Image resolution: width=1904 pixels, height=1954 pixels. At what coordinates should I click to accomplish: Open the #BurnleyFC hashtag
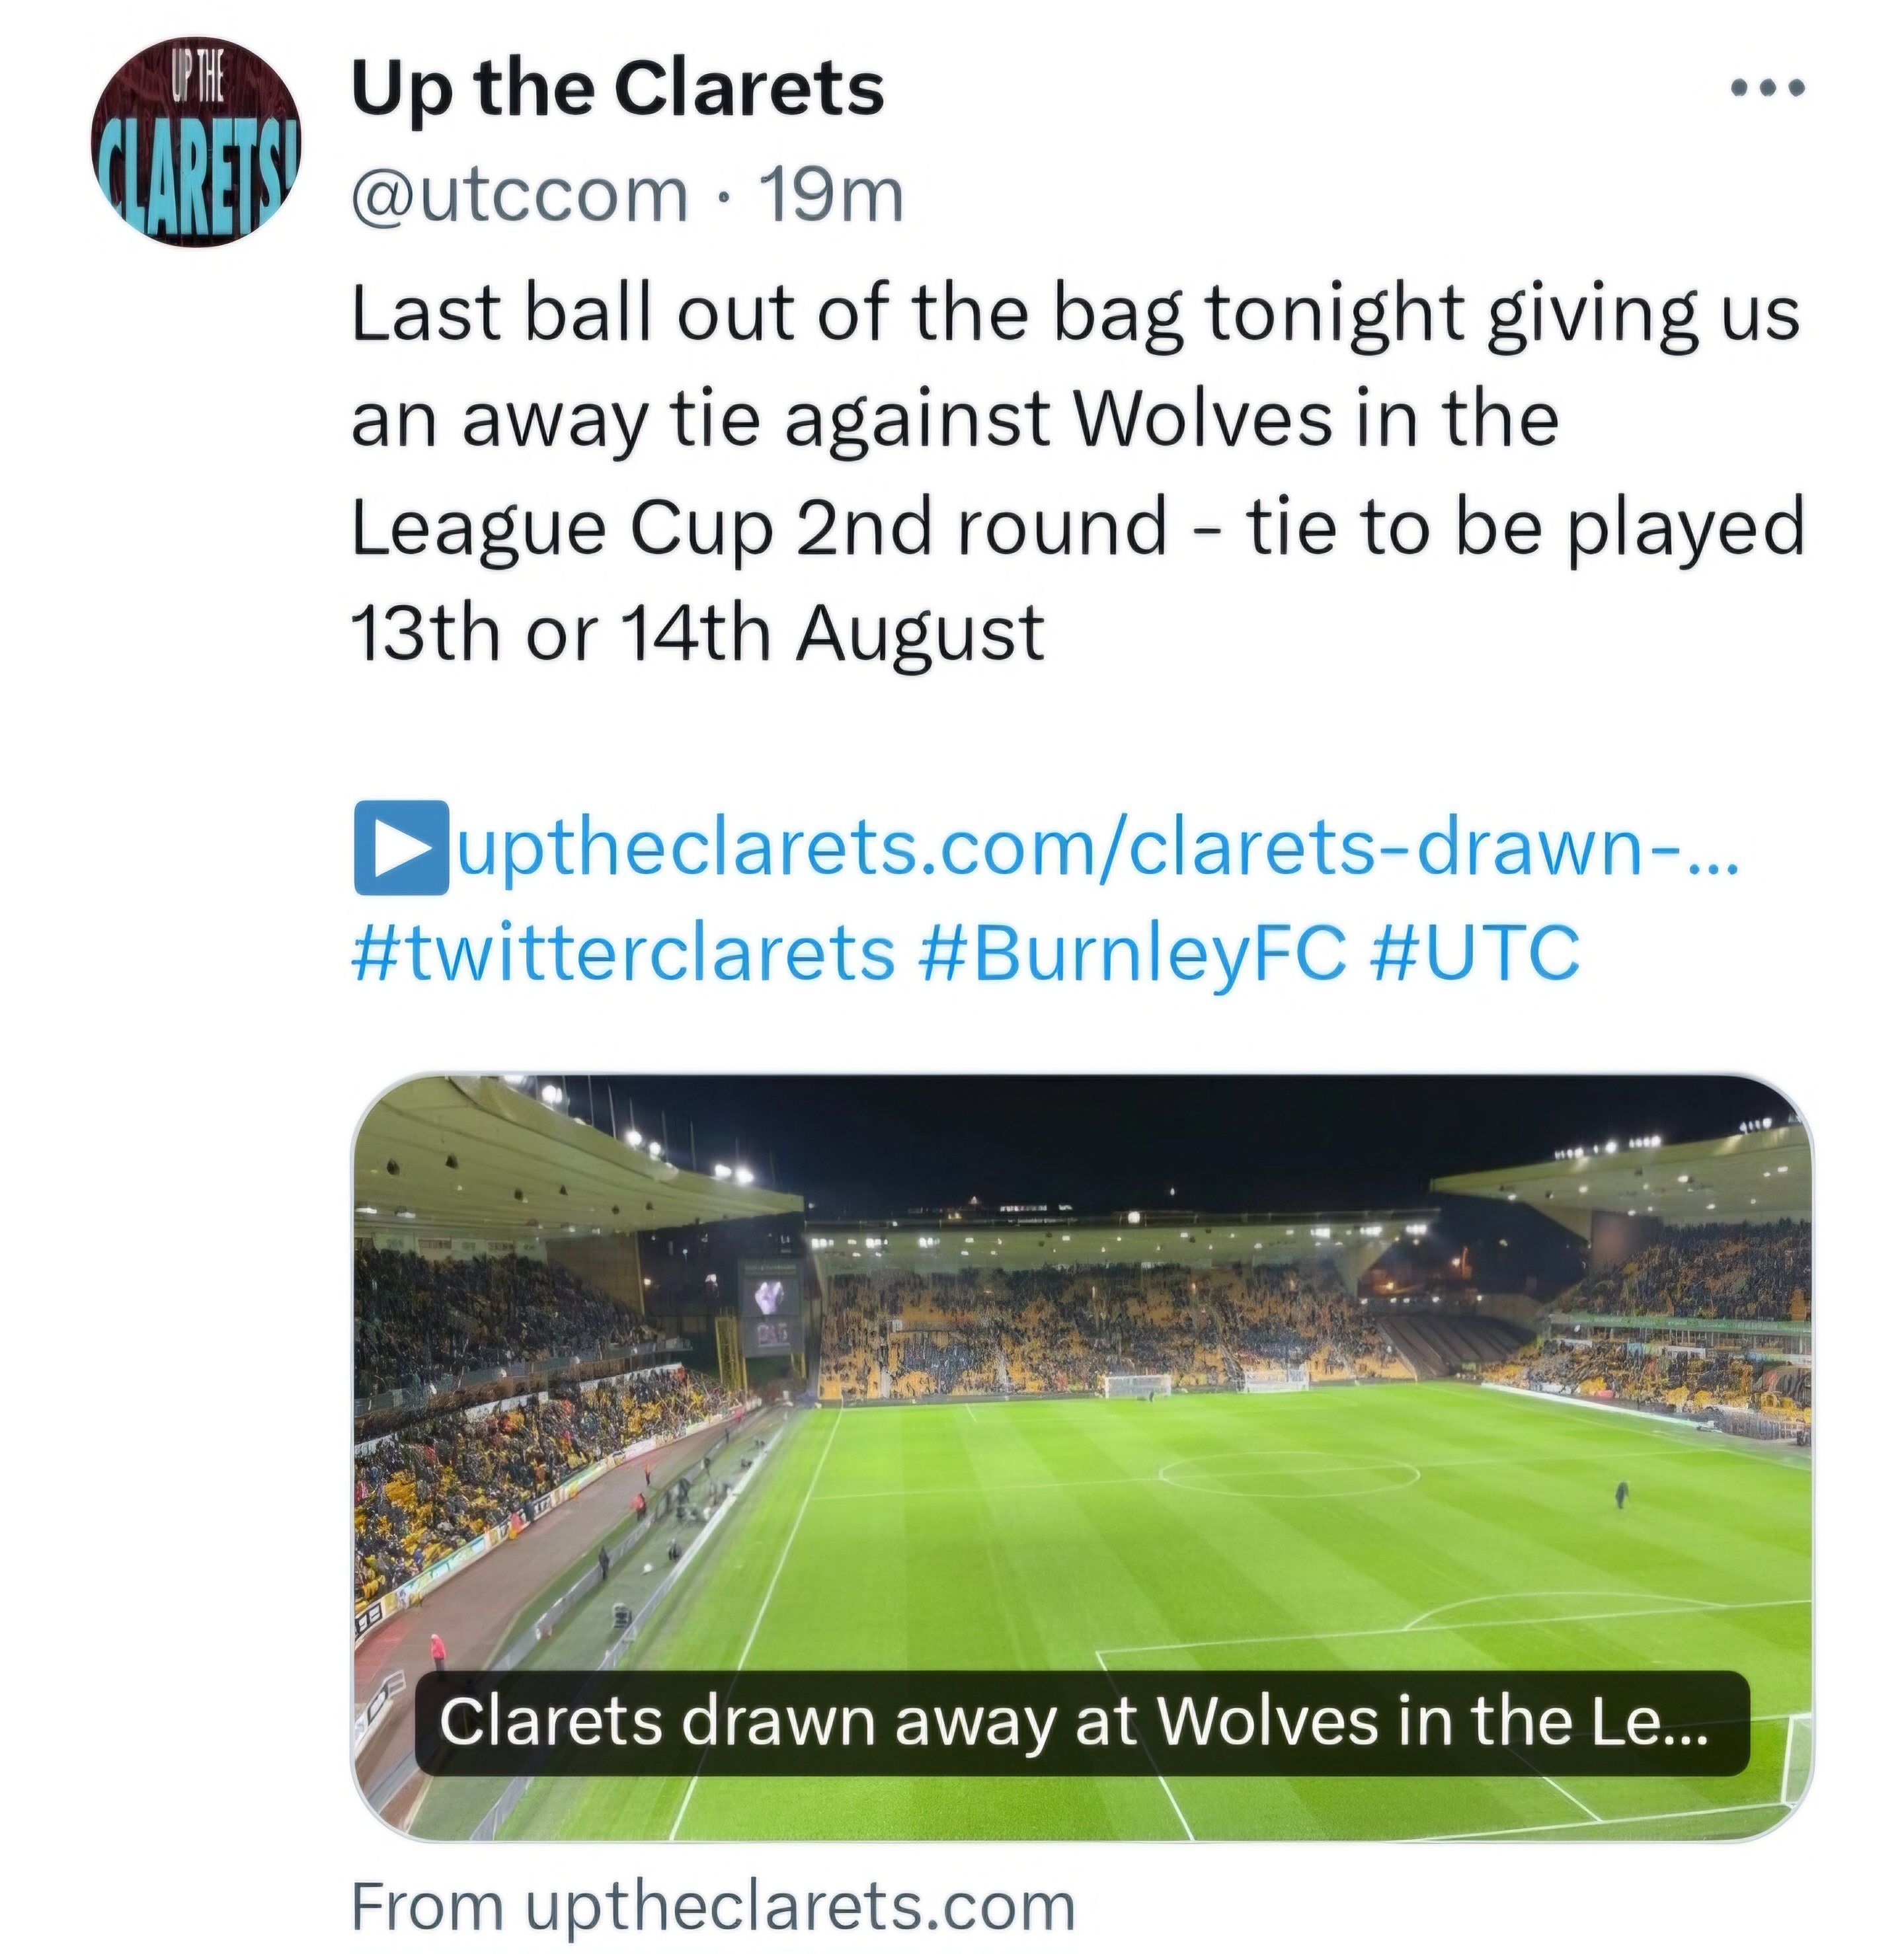point(1131,952)
